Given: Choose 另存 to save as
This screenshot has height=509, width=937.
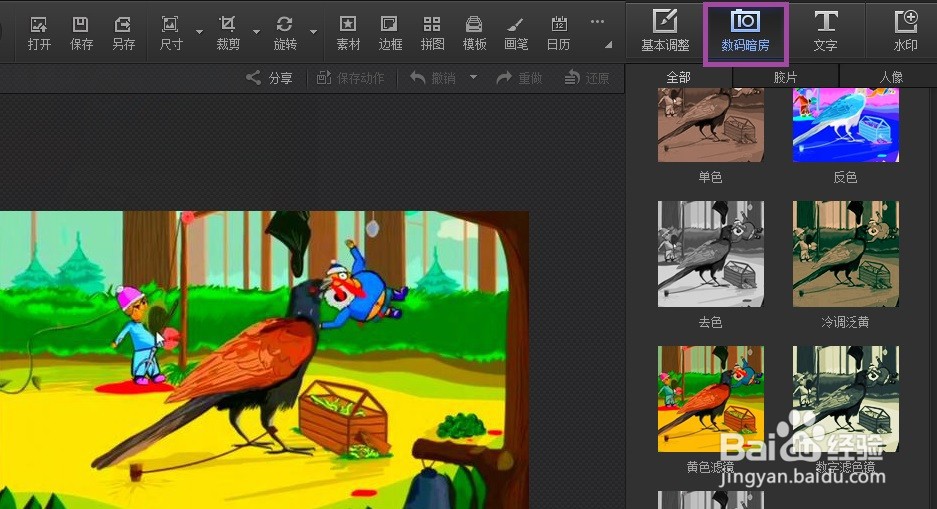Looking at the screenshot, I should click(x=124, y=33).
